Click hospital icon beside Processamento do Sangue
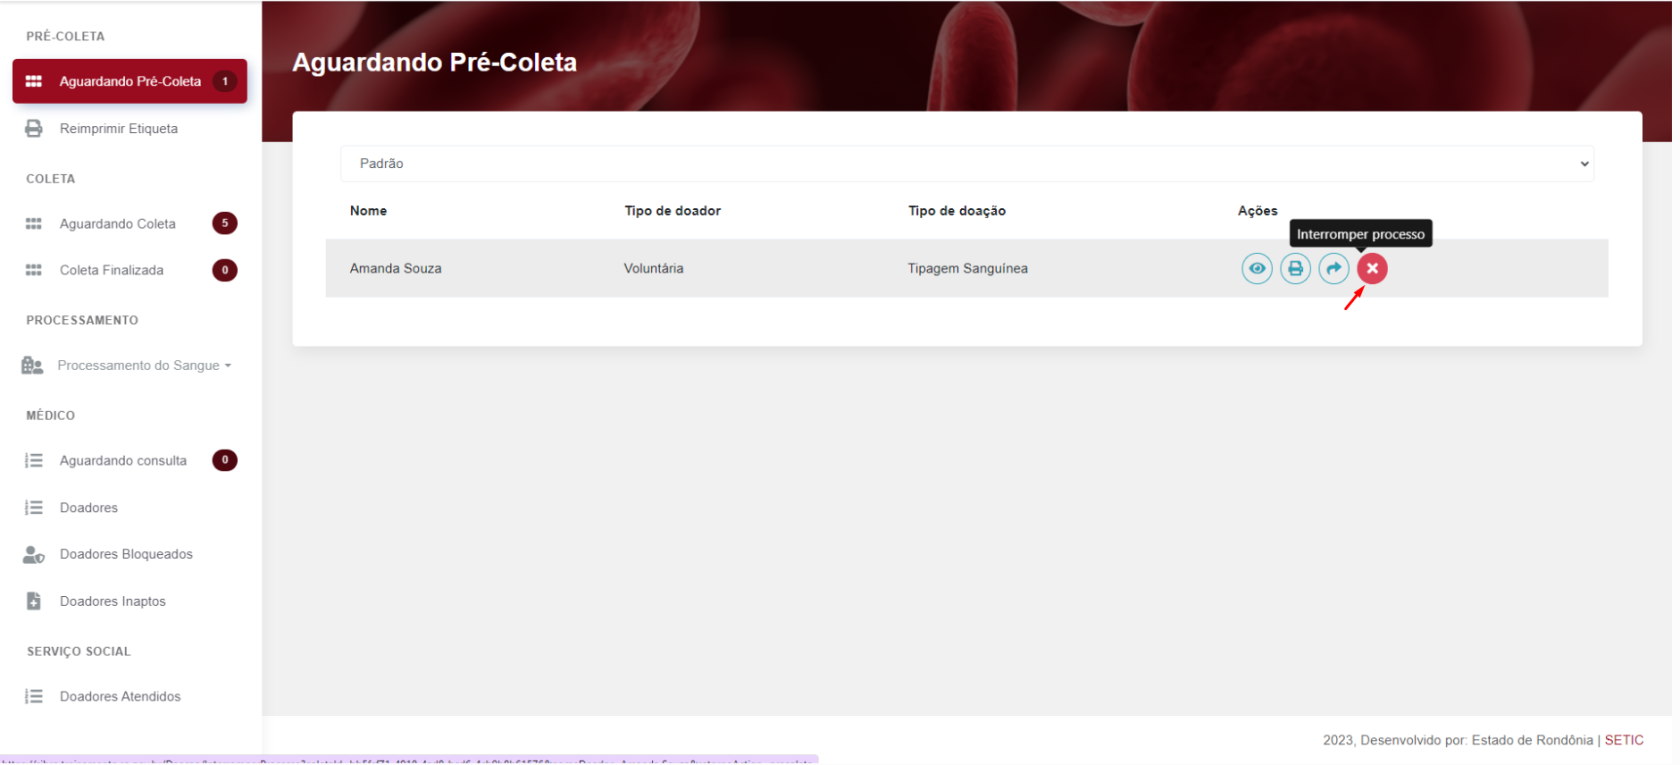This screenshot has width=1680, height=765. point(32,365)
